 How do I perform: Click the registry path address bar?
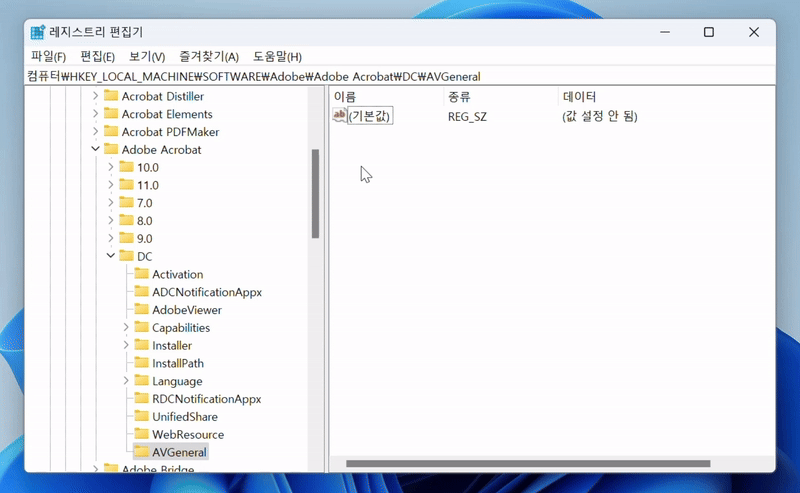pyautogui.click(x=400, y=77)
